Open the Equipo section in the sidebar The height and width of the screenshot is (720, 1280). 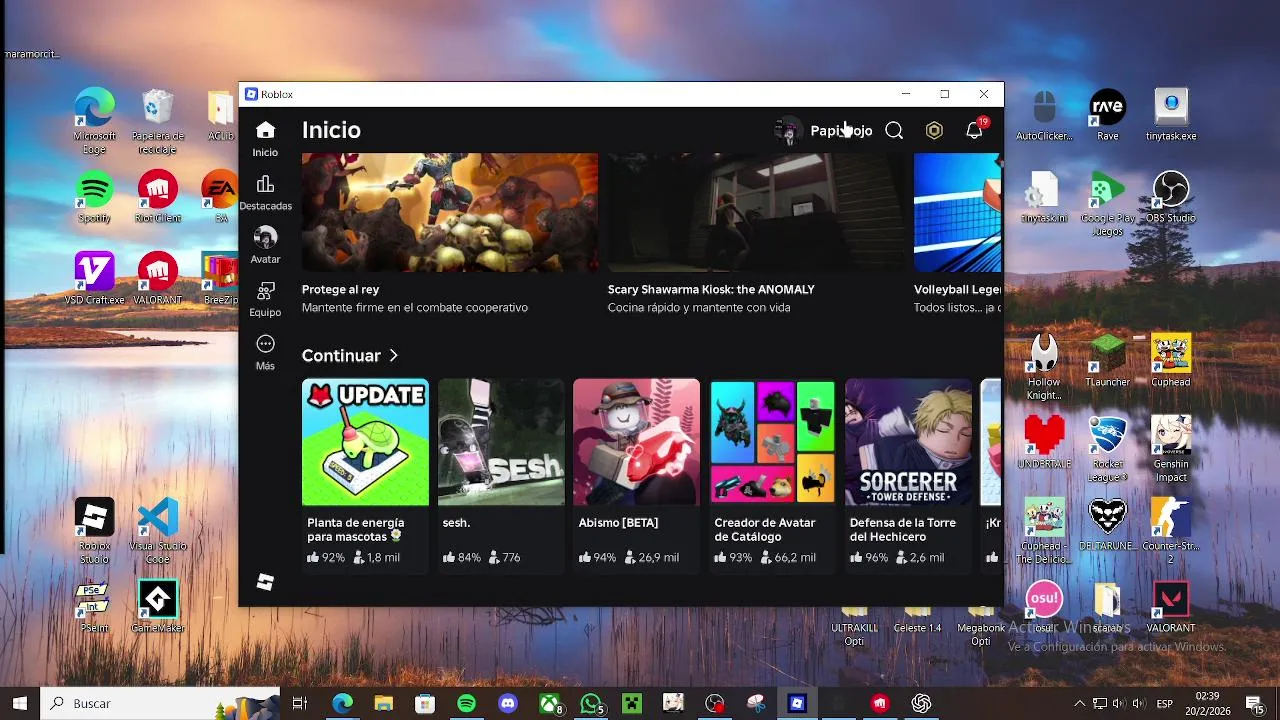(x=265, y=299)
